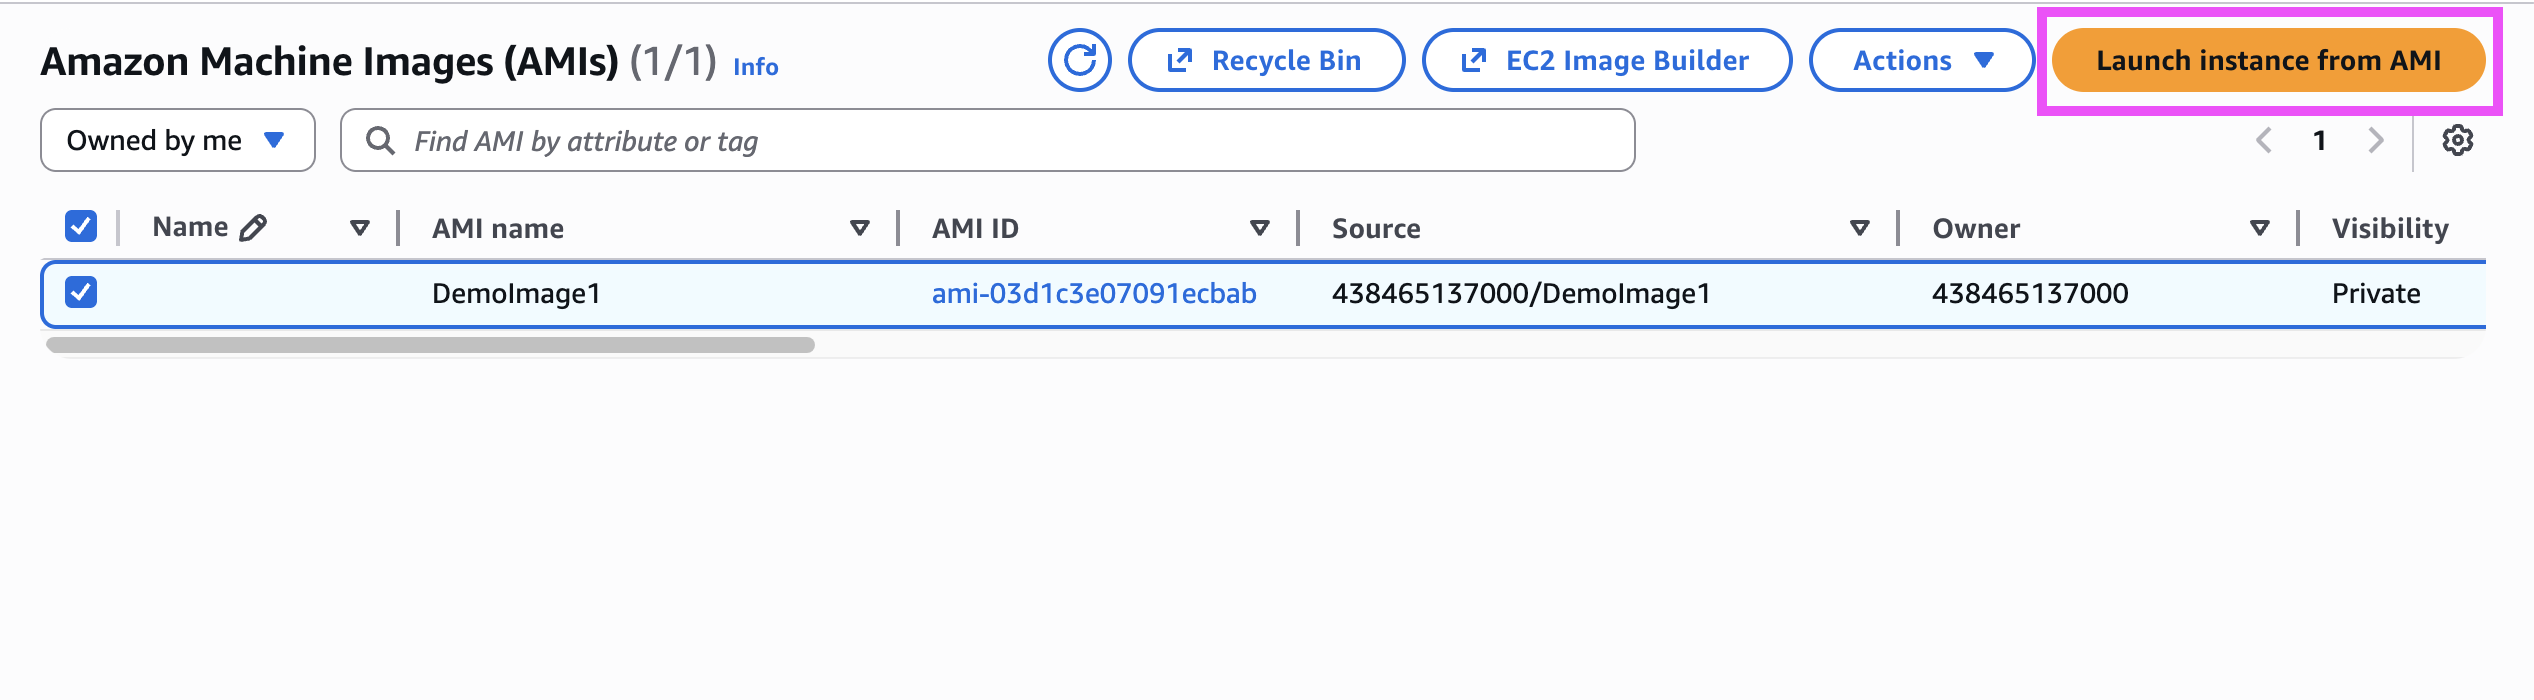Go to the previous page arrow

2264,140
